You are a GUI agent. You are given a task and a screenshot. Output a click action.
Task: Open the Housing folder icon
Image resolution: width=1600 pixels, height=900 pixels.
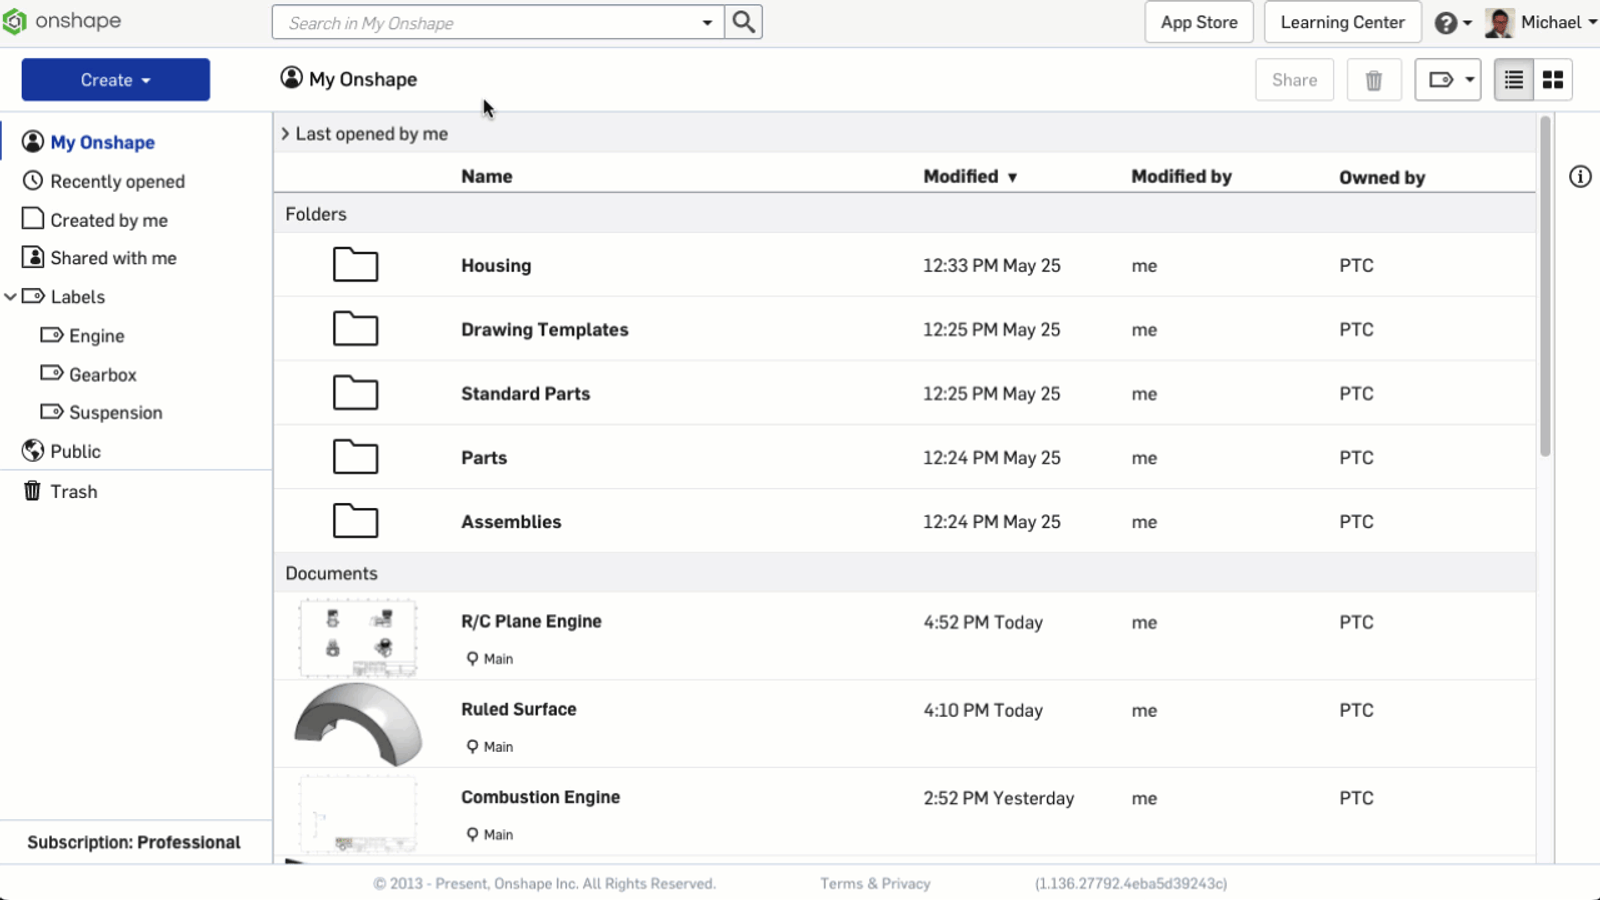[x=355, y=265]
